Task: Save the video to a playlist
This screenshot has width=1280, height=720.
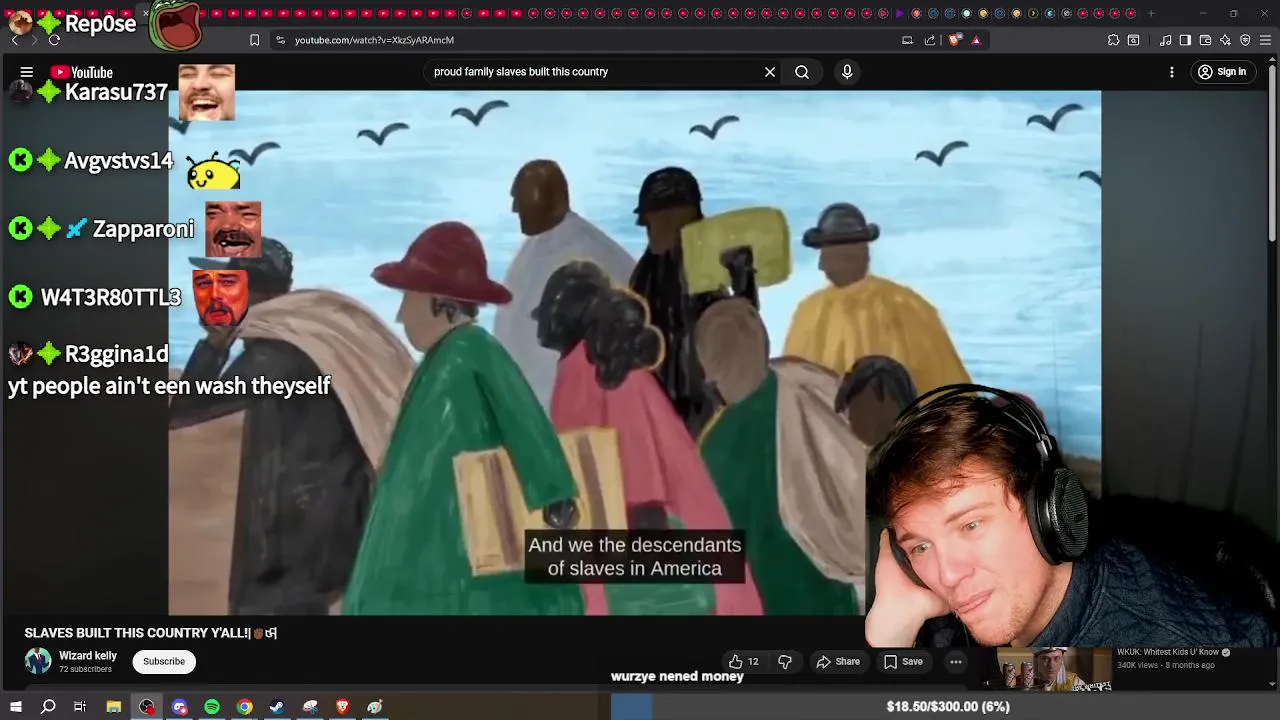Action: [903, 661]
